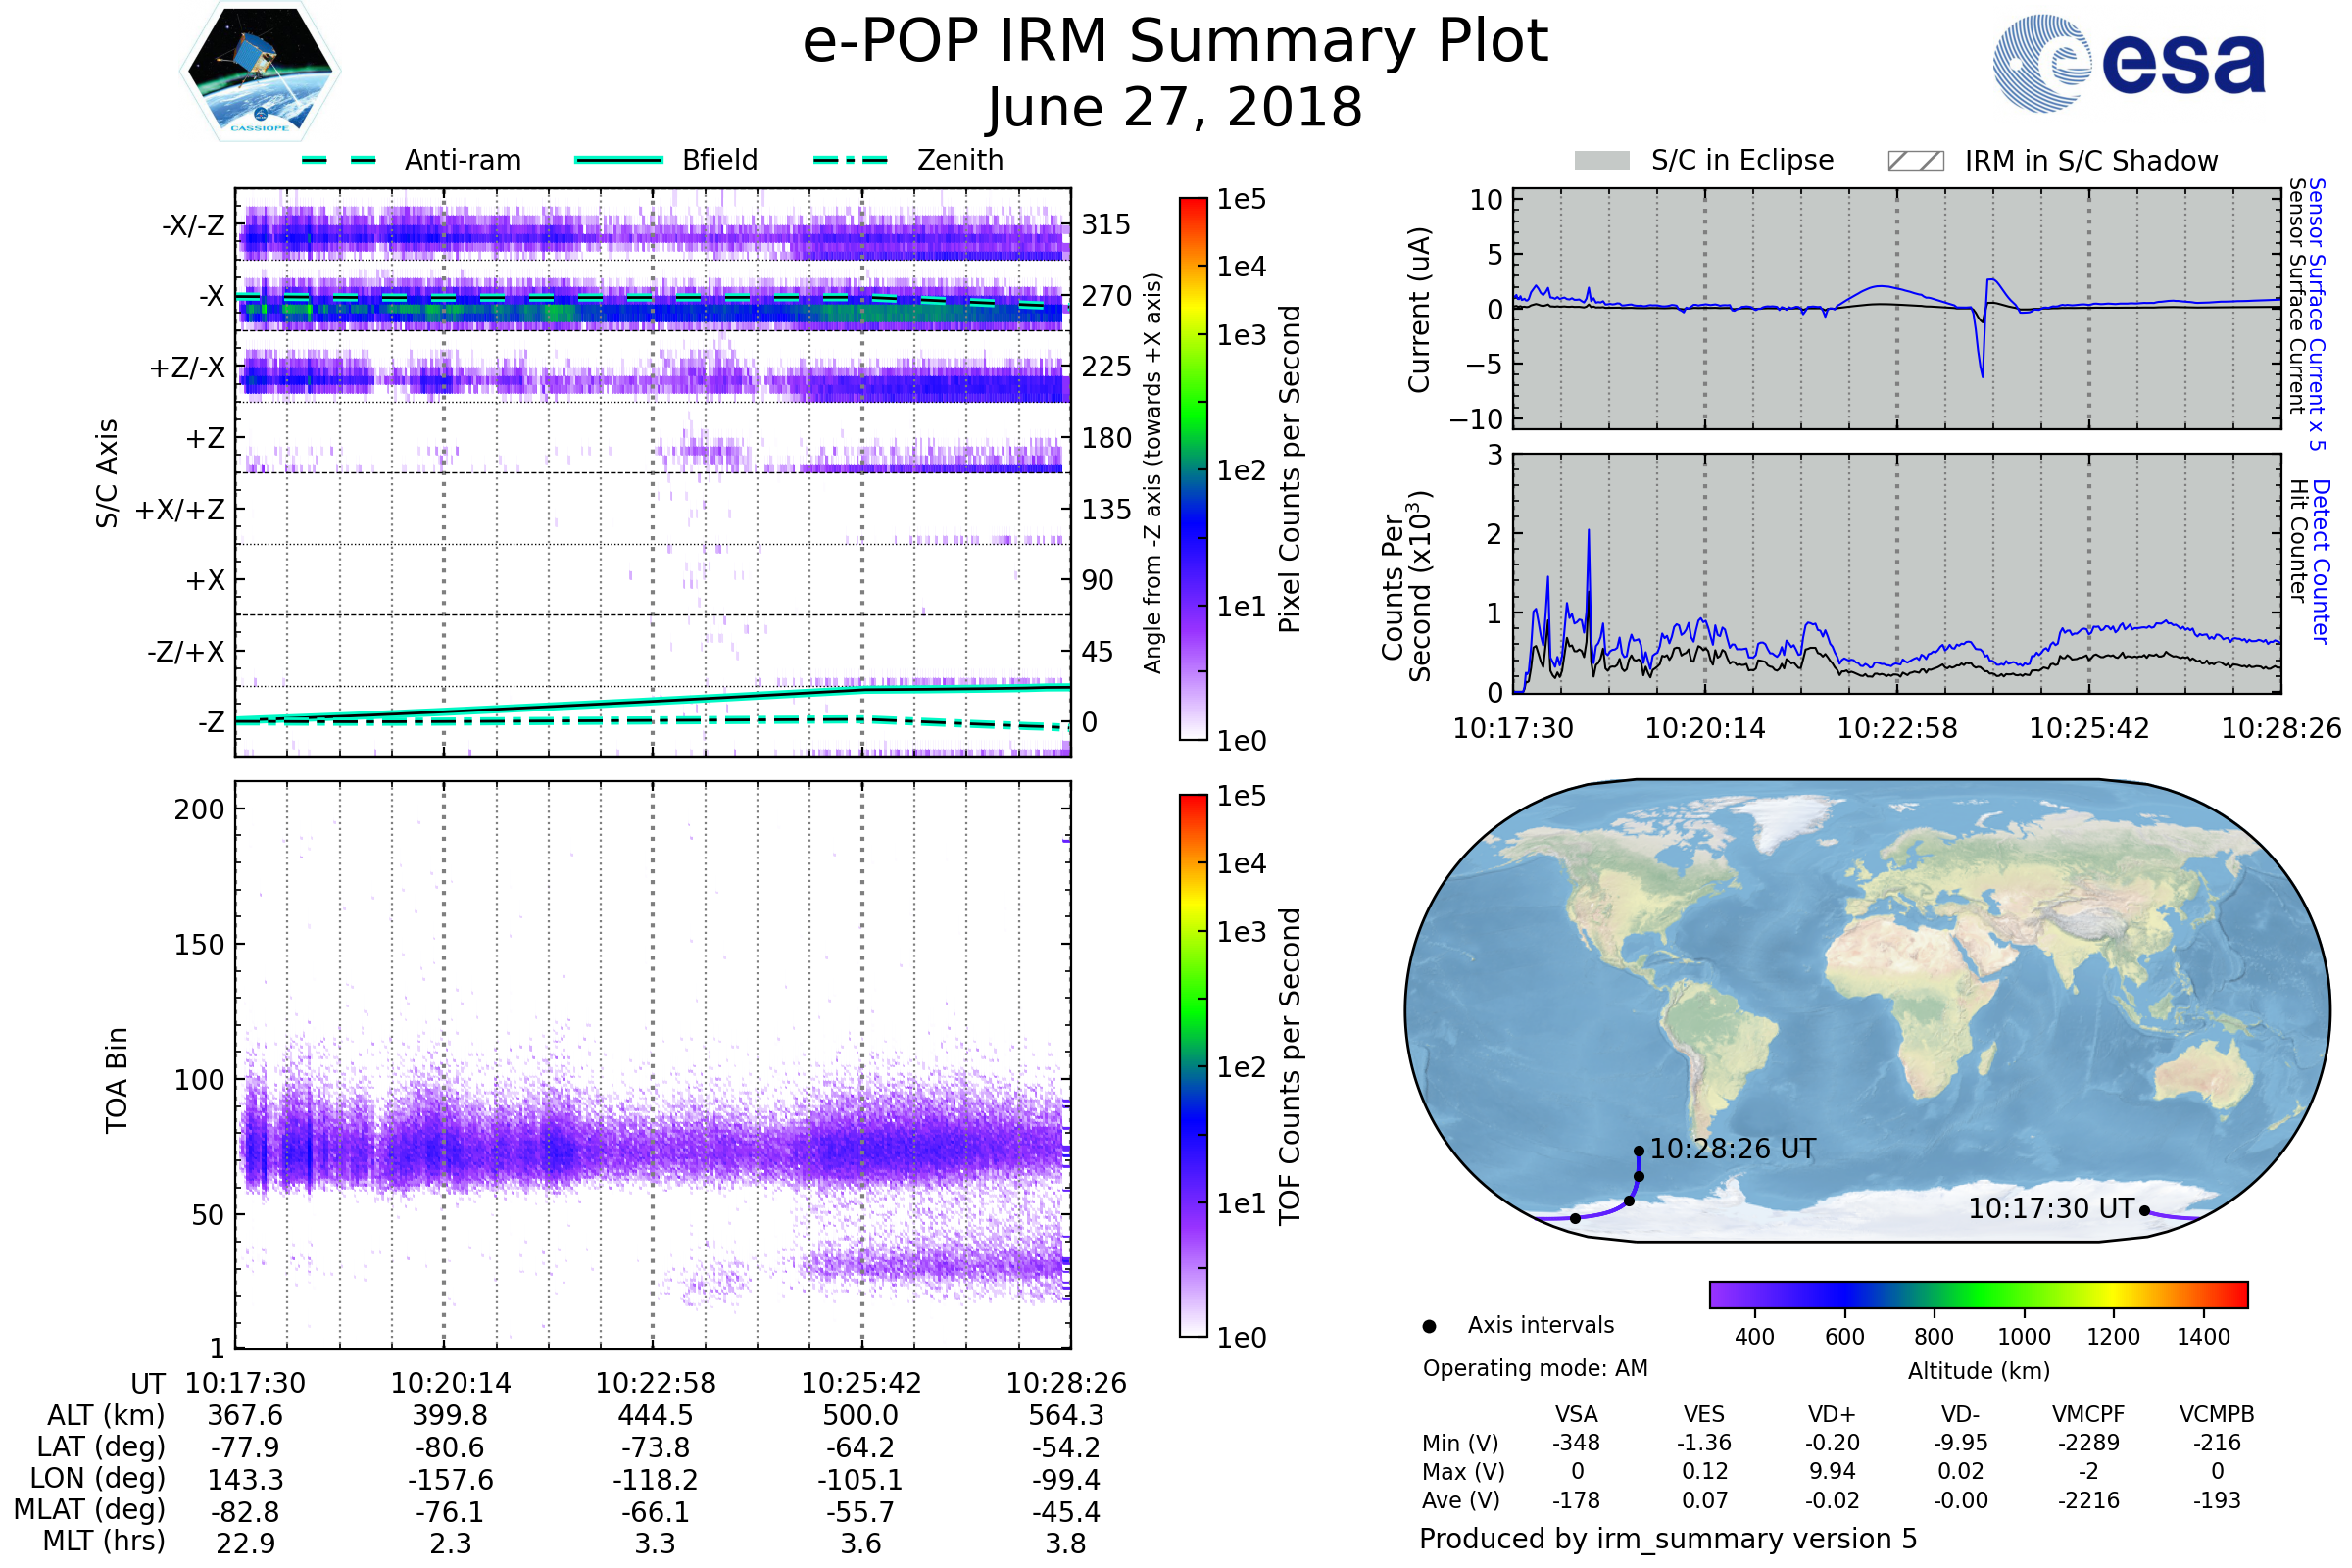Click the VMCPF column header
This screenshot has width=2352, height=1568.
coord(2088,1415)
